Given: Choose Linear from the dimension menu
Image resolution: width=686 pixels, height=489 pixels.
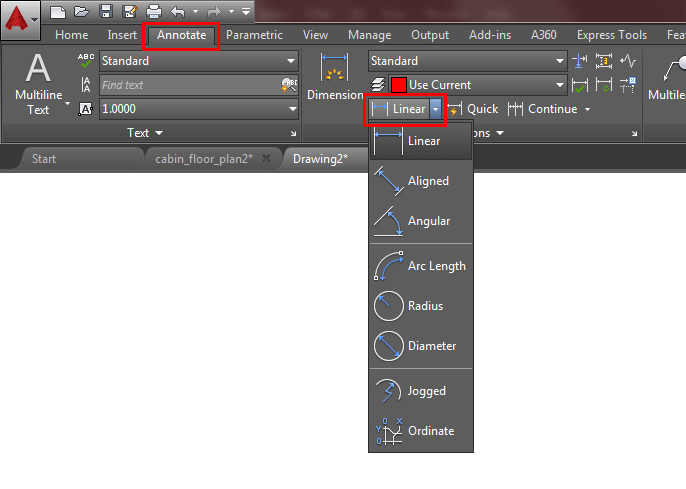Looking at the screenshot, I should 421,141.
